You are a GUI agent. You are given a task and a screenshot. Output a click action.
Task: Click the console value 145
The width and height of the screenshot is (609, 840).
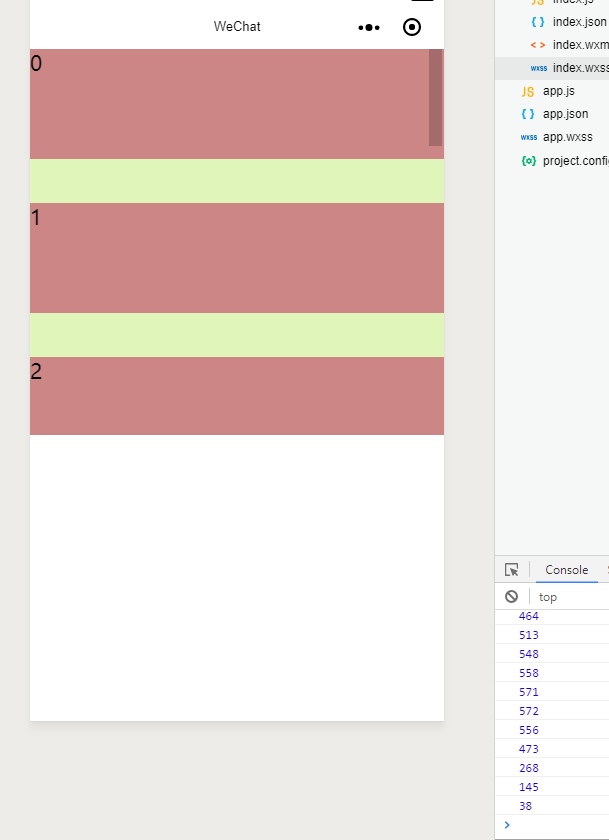(529, 787)
